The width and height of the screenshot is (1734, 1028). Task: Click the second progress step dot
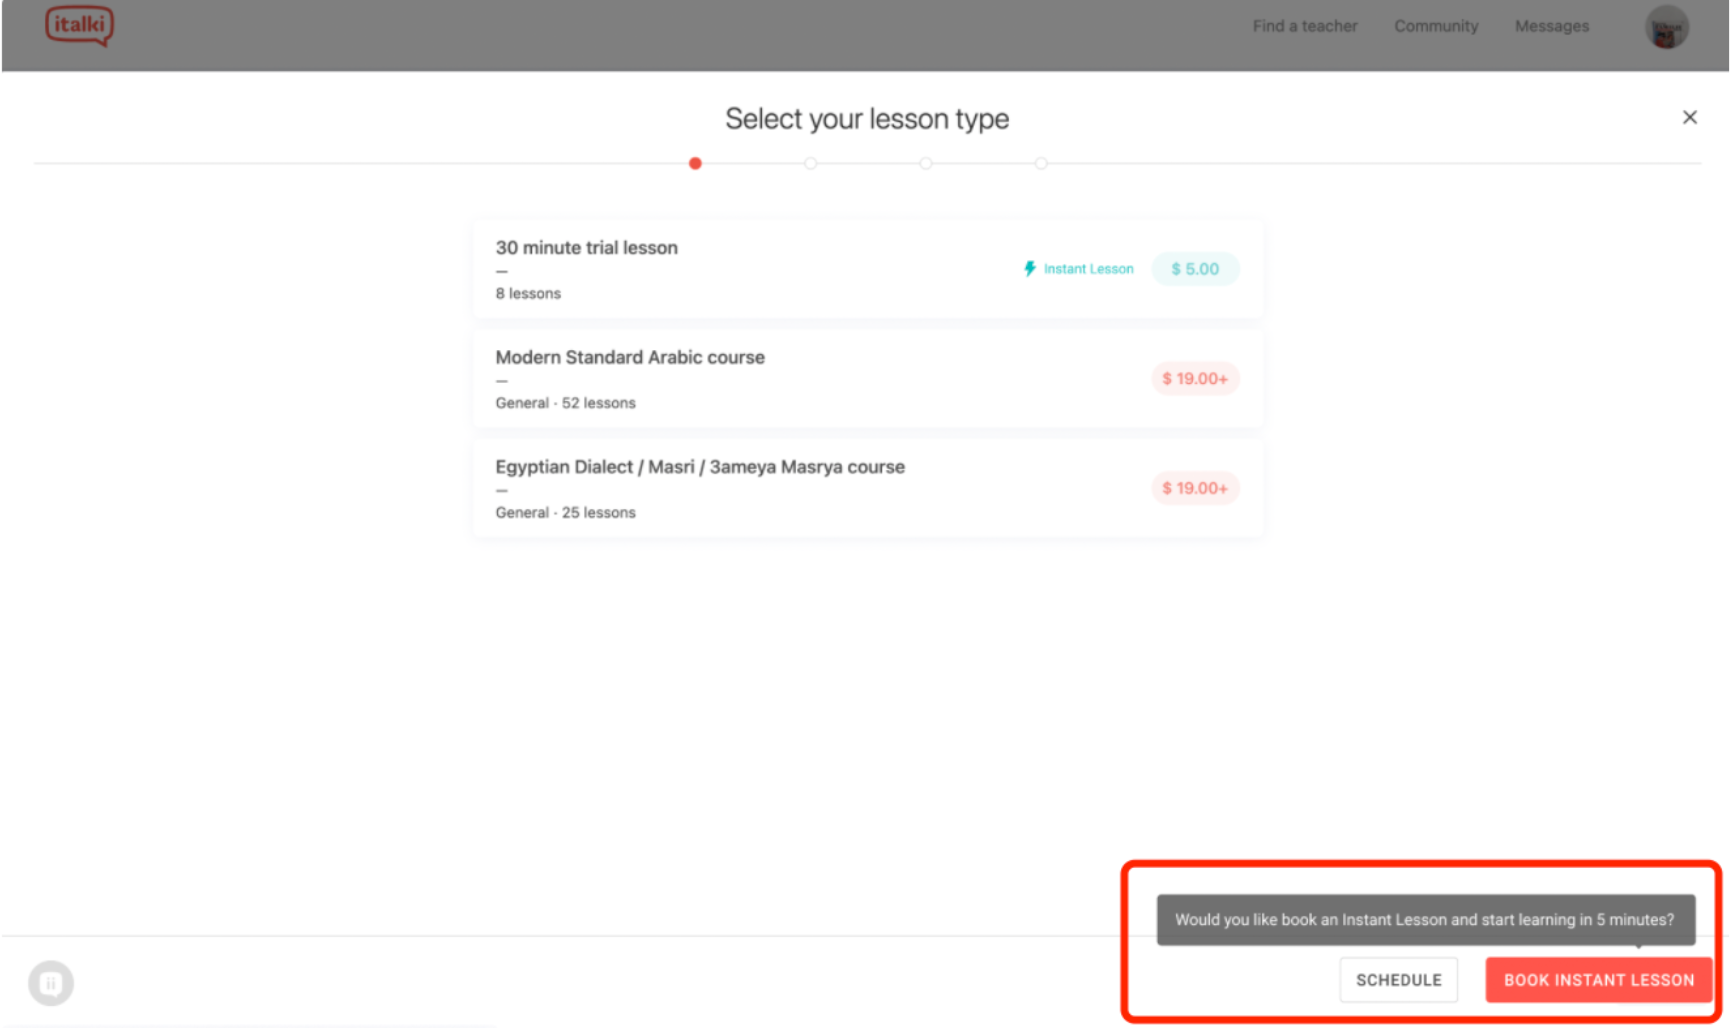pyautogui.click(x=810, y=163)
